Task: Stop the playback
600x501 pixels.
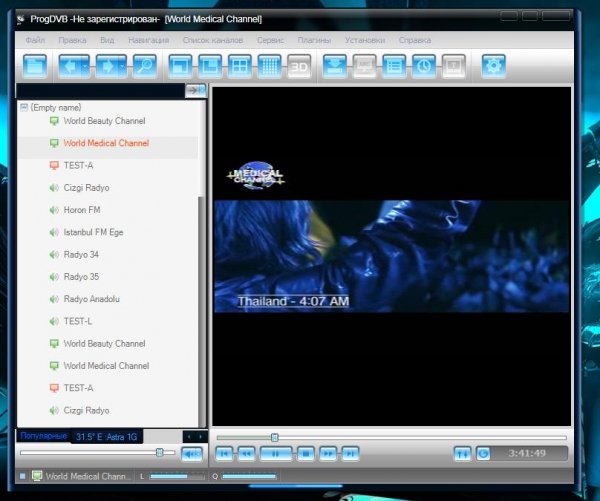Action: tap(305, 454)
